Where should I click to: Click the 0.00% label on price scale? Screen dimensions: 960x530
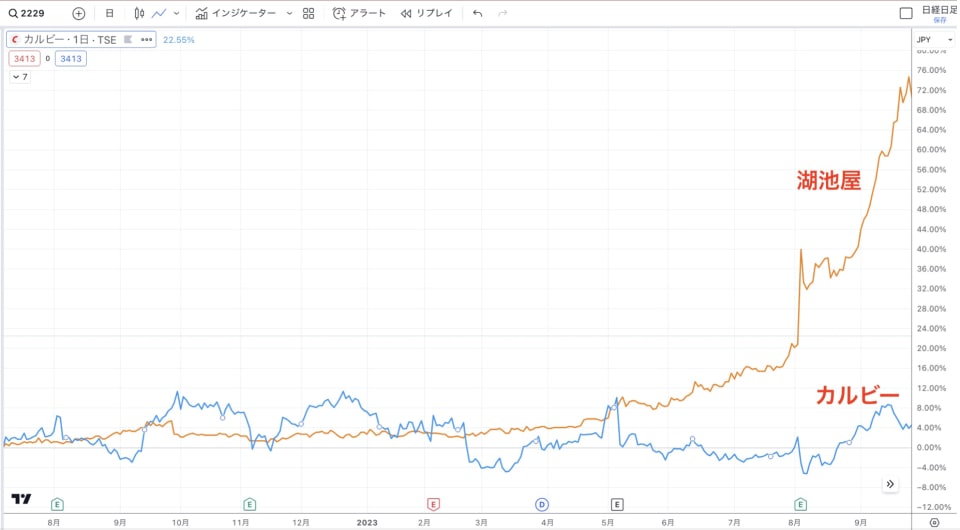(931, 448)
